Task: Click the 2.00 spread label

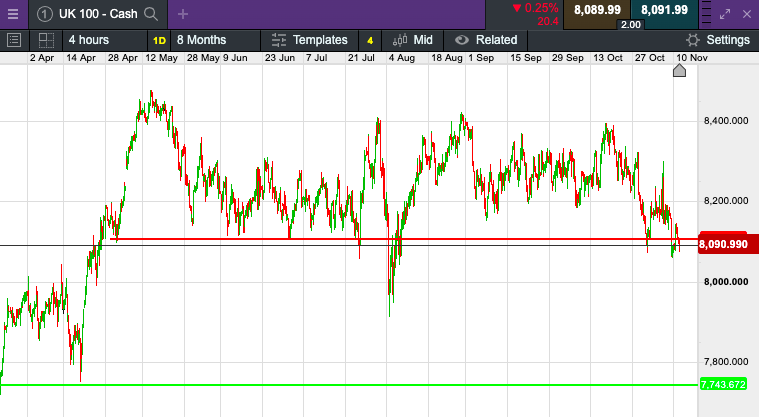Action: pyautogui.click(x=631, y=25)
